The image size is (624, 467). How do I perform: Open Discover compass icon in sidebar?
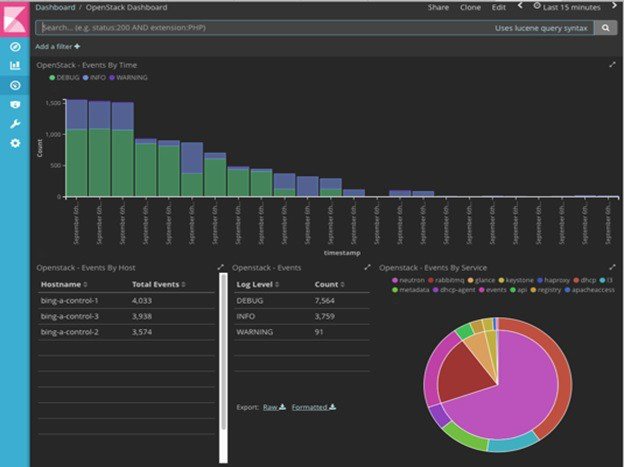(15, 47)
